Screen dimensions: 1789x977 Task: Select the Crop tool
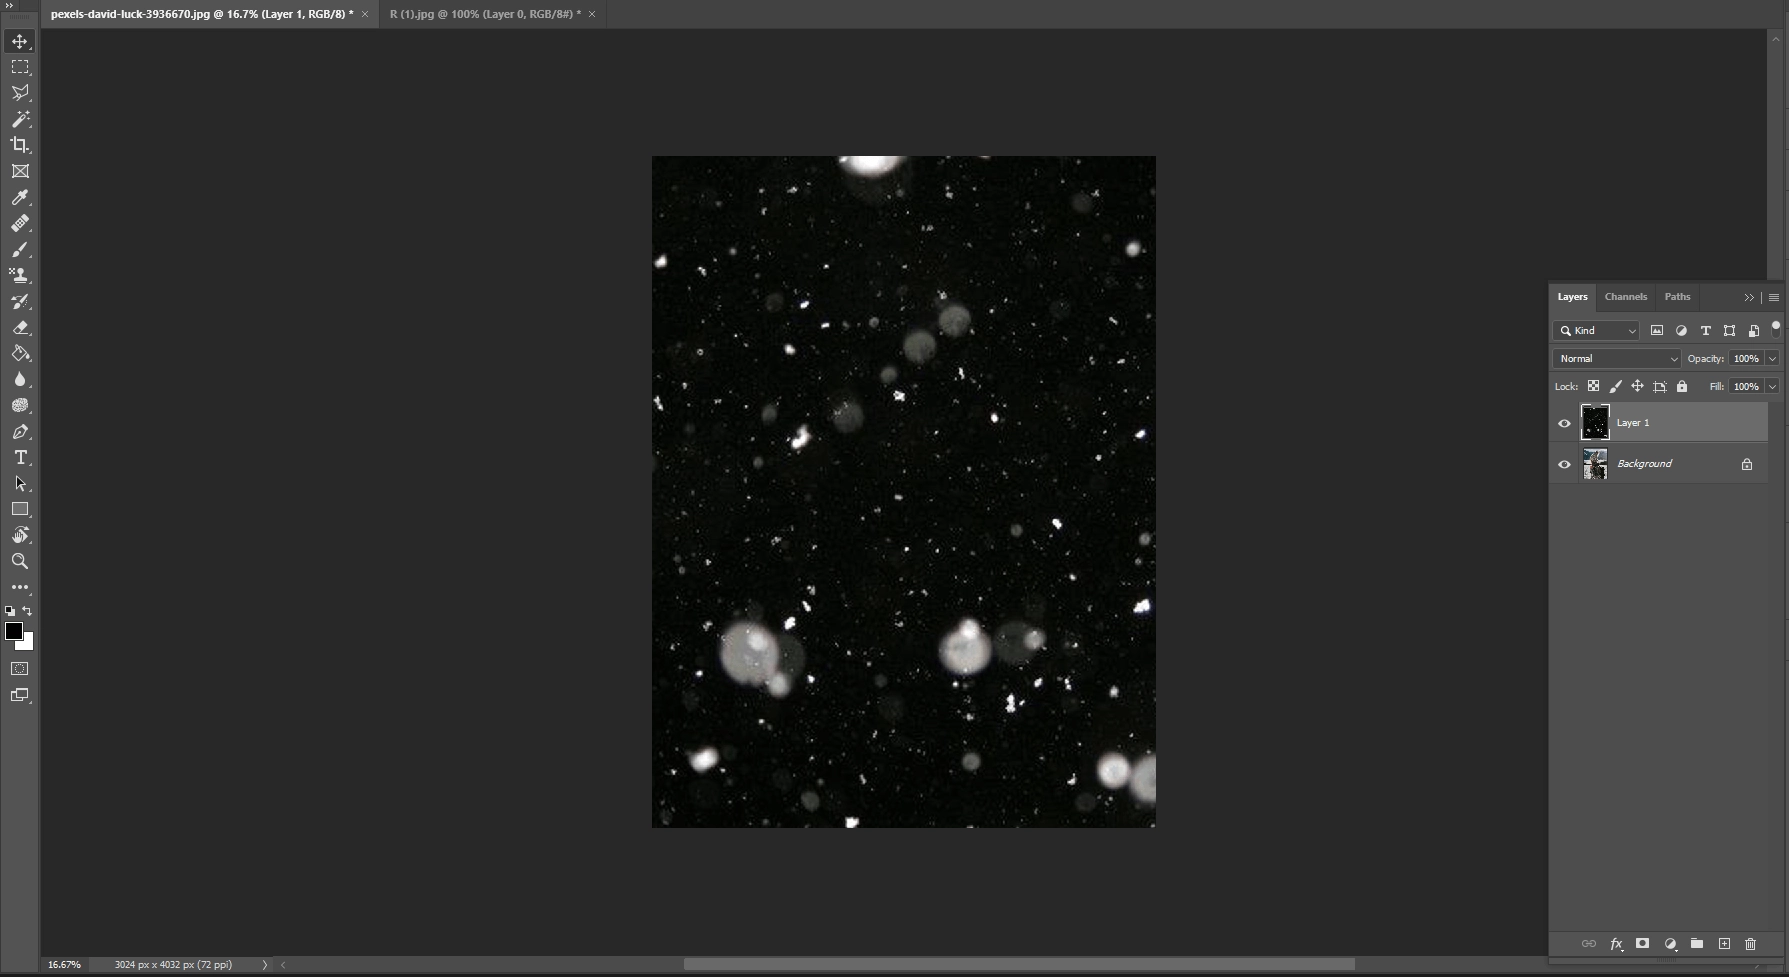click(x=20, y=145)
